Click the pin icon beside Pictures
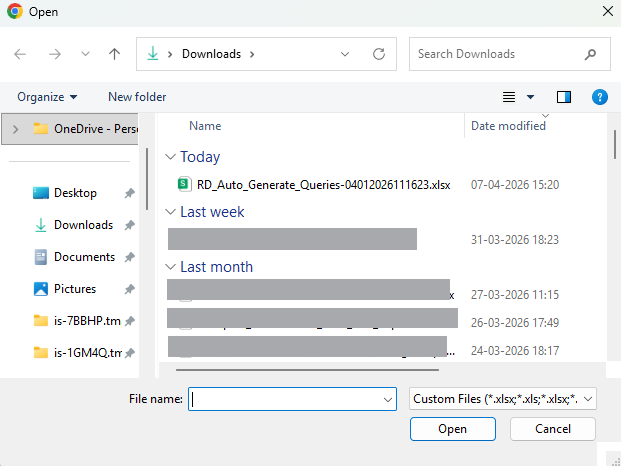Screen dimensions: 621x466 pos(130,289)
